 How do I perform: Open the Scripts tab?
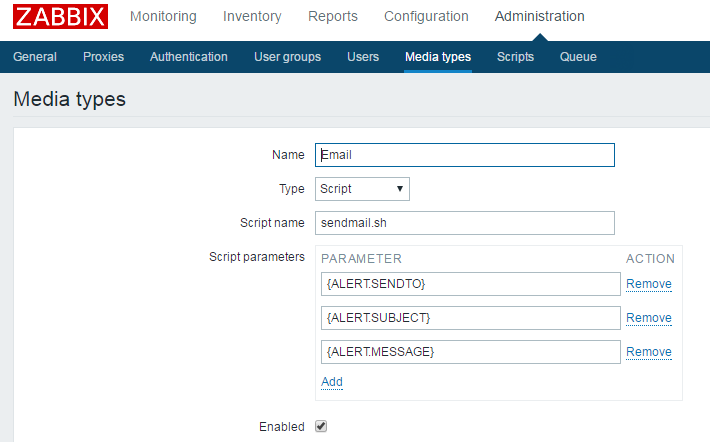tap(515, 57)
